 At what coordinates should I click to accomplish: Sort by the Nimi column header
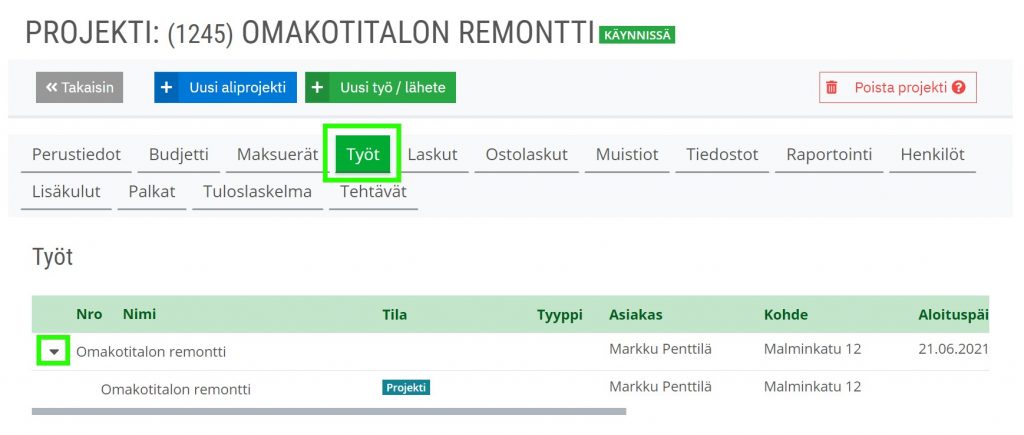click(x=139, y=314)
